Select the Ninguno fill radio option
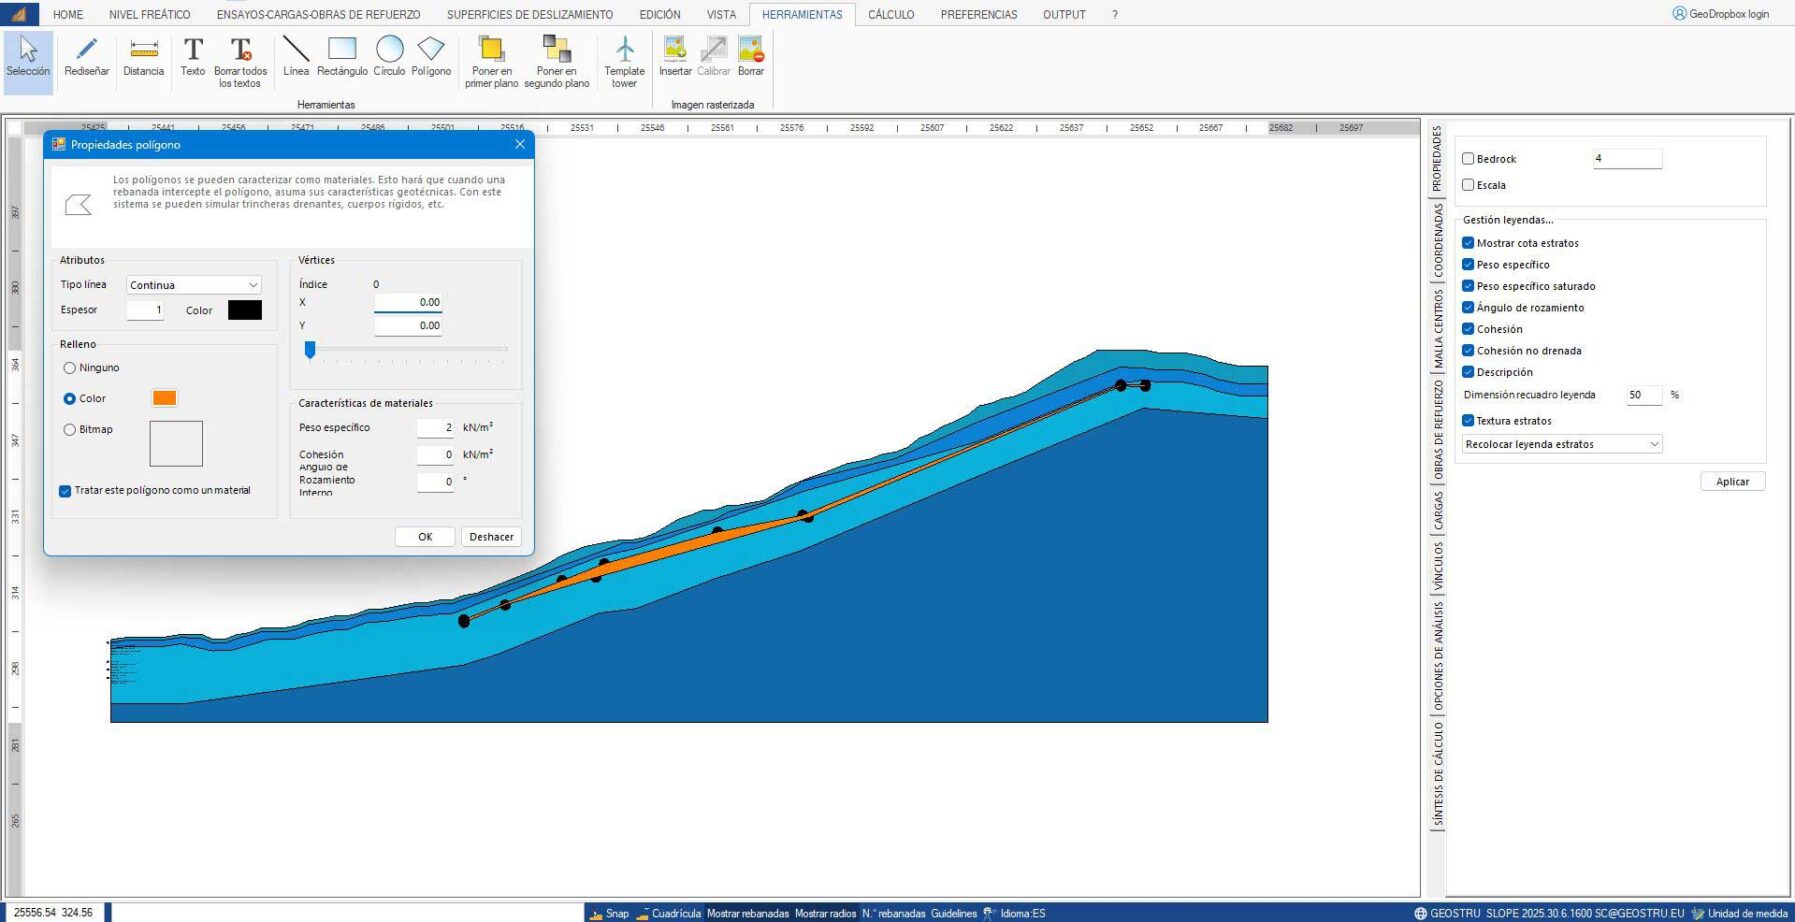The image size is (1795, 922). (70, 368)
